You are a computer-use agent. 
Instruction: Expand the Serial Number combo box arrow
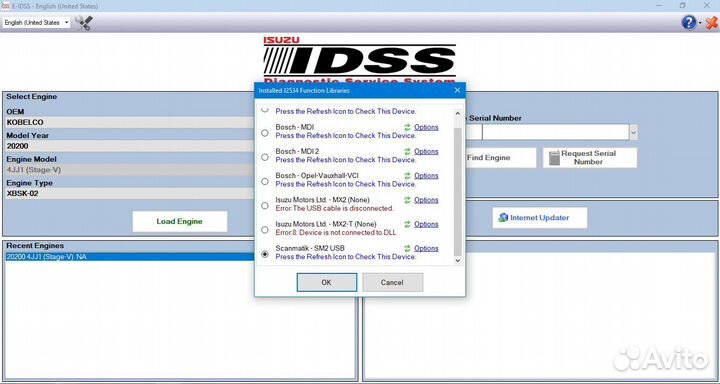(x=633, y=133)
